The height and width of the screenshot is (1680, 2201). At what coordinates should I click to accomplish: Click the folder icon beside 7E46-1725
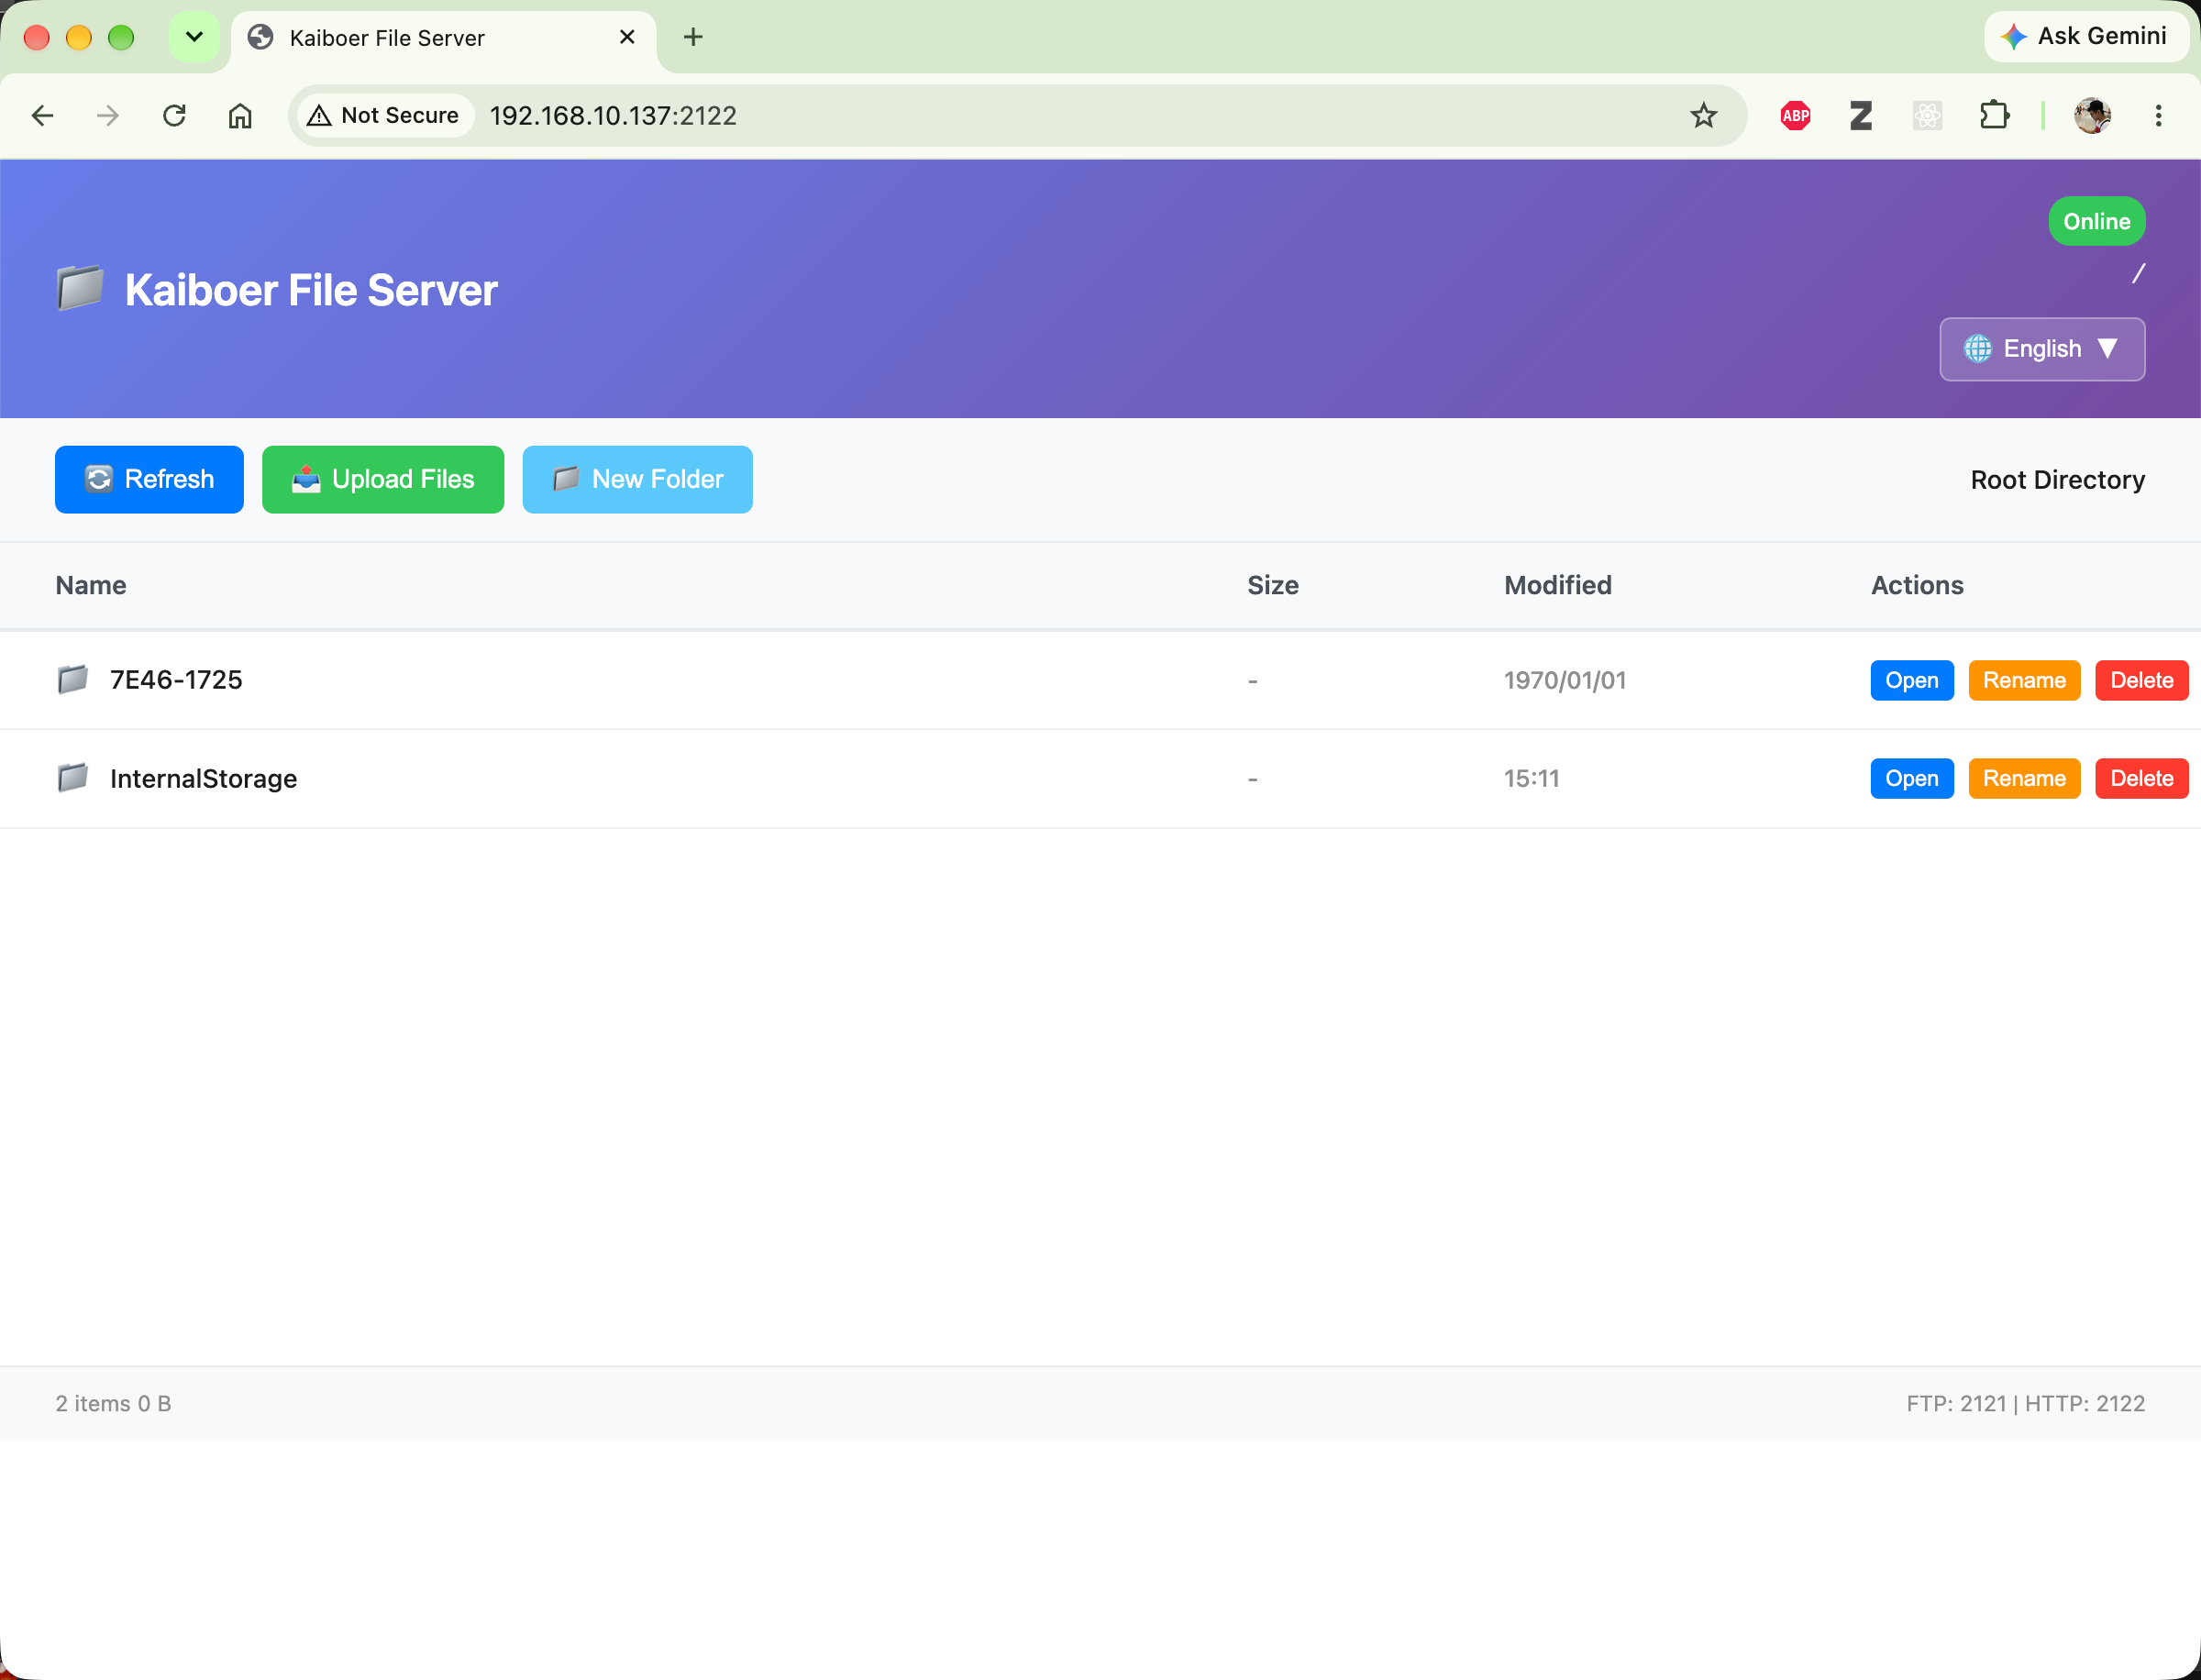click(x=72, y=680)
